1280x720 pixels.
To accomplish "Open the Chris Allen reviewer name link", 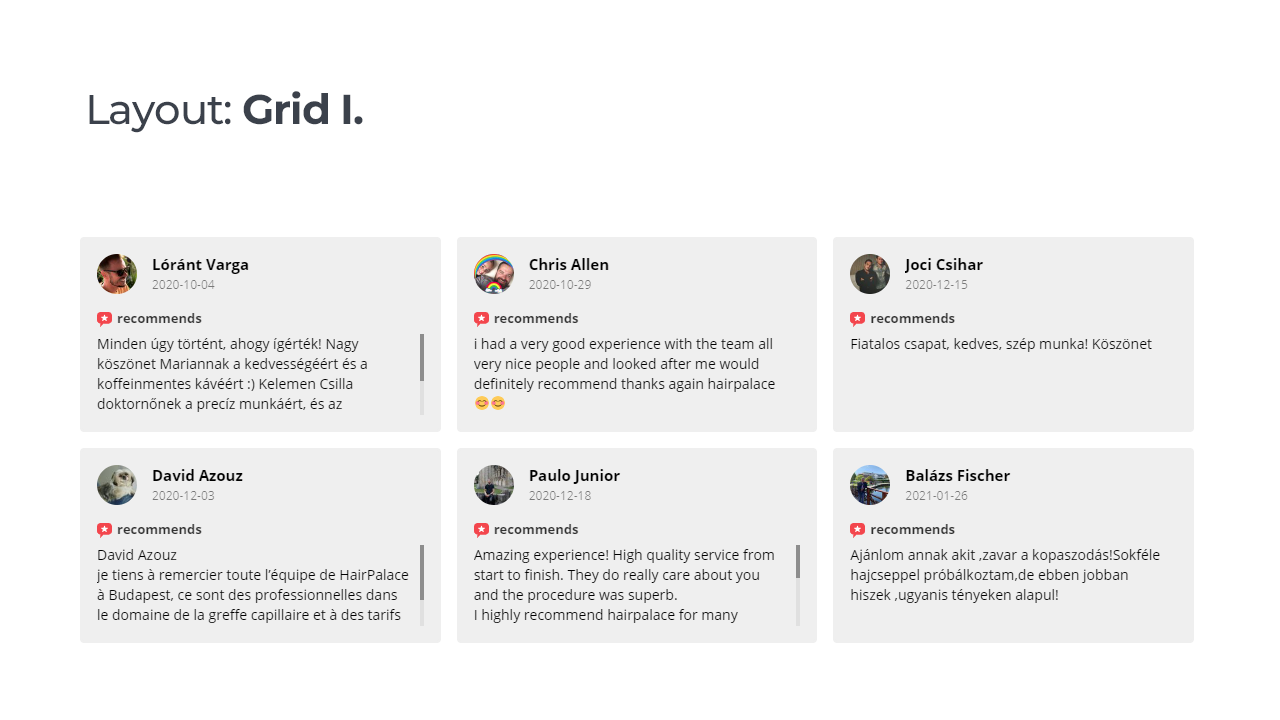I will click(x=569, y=265).
